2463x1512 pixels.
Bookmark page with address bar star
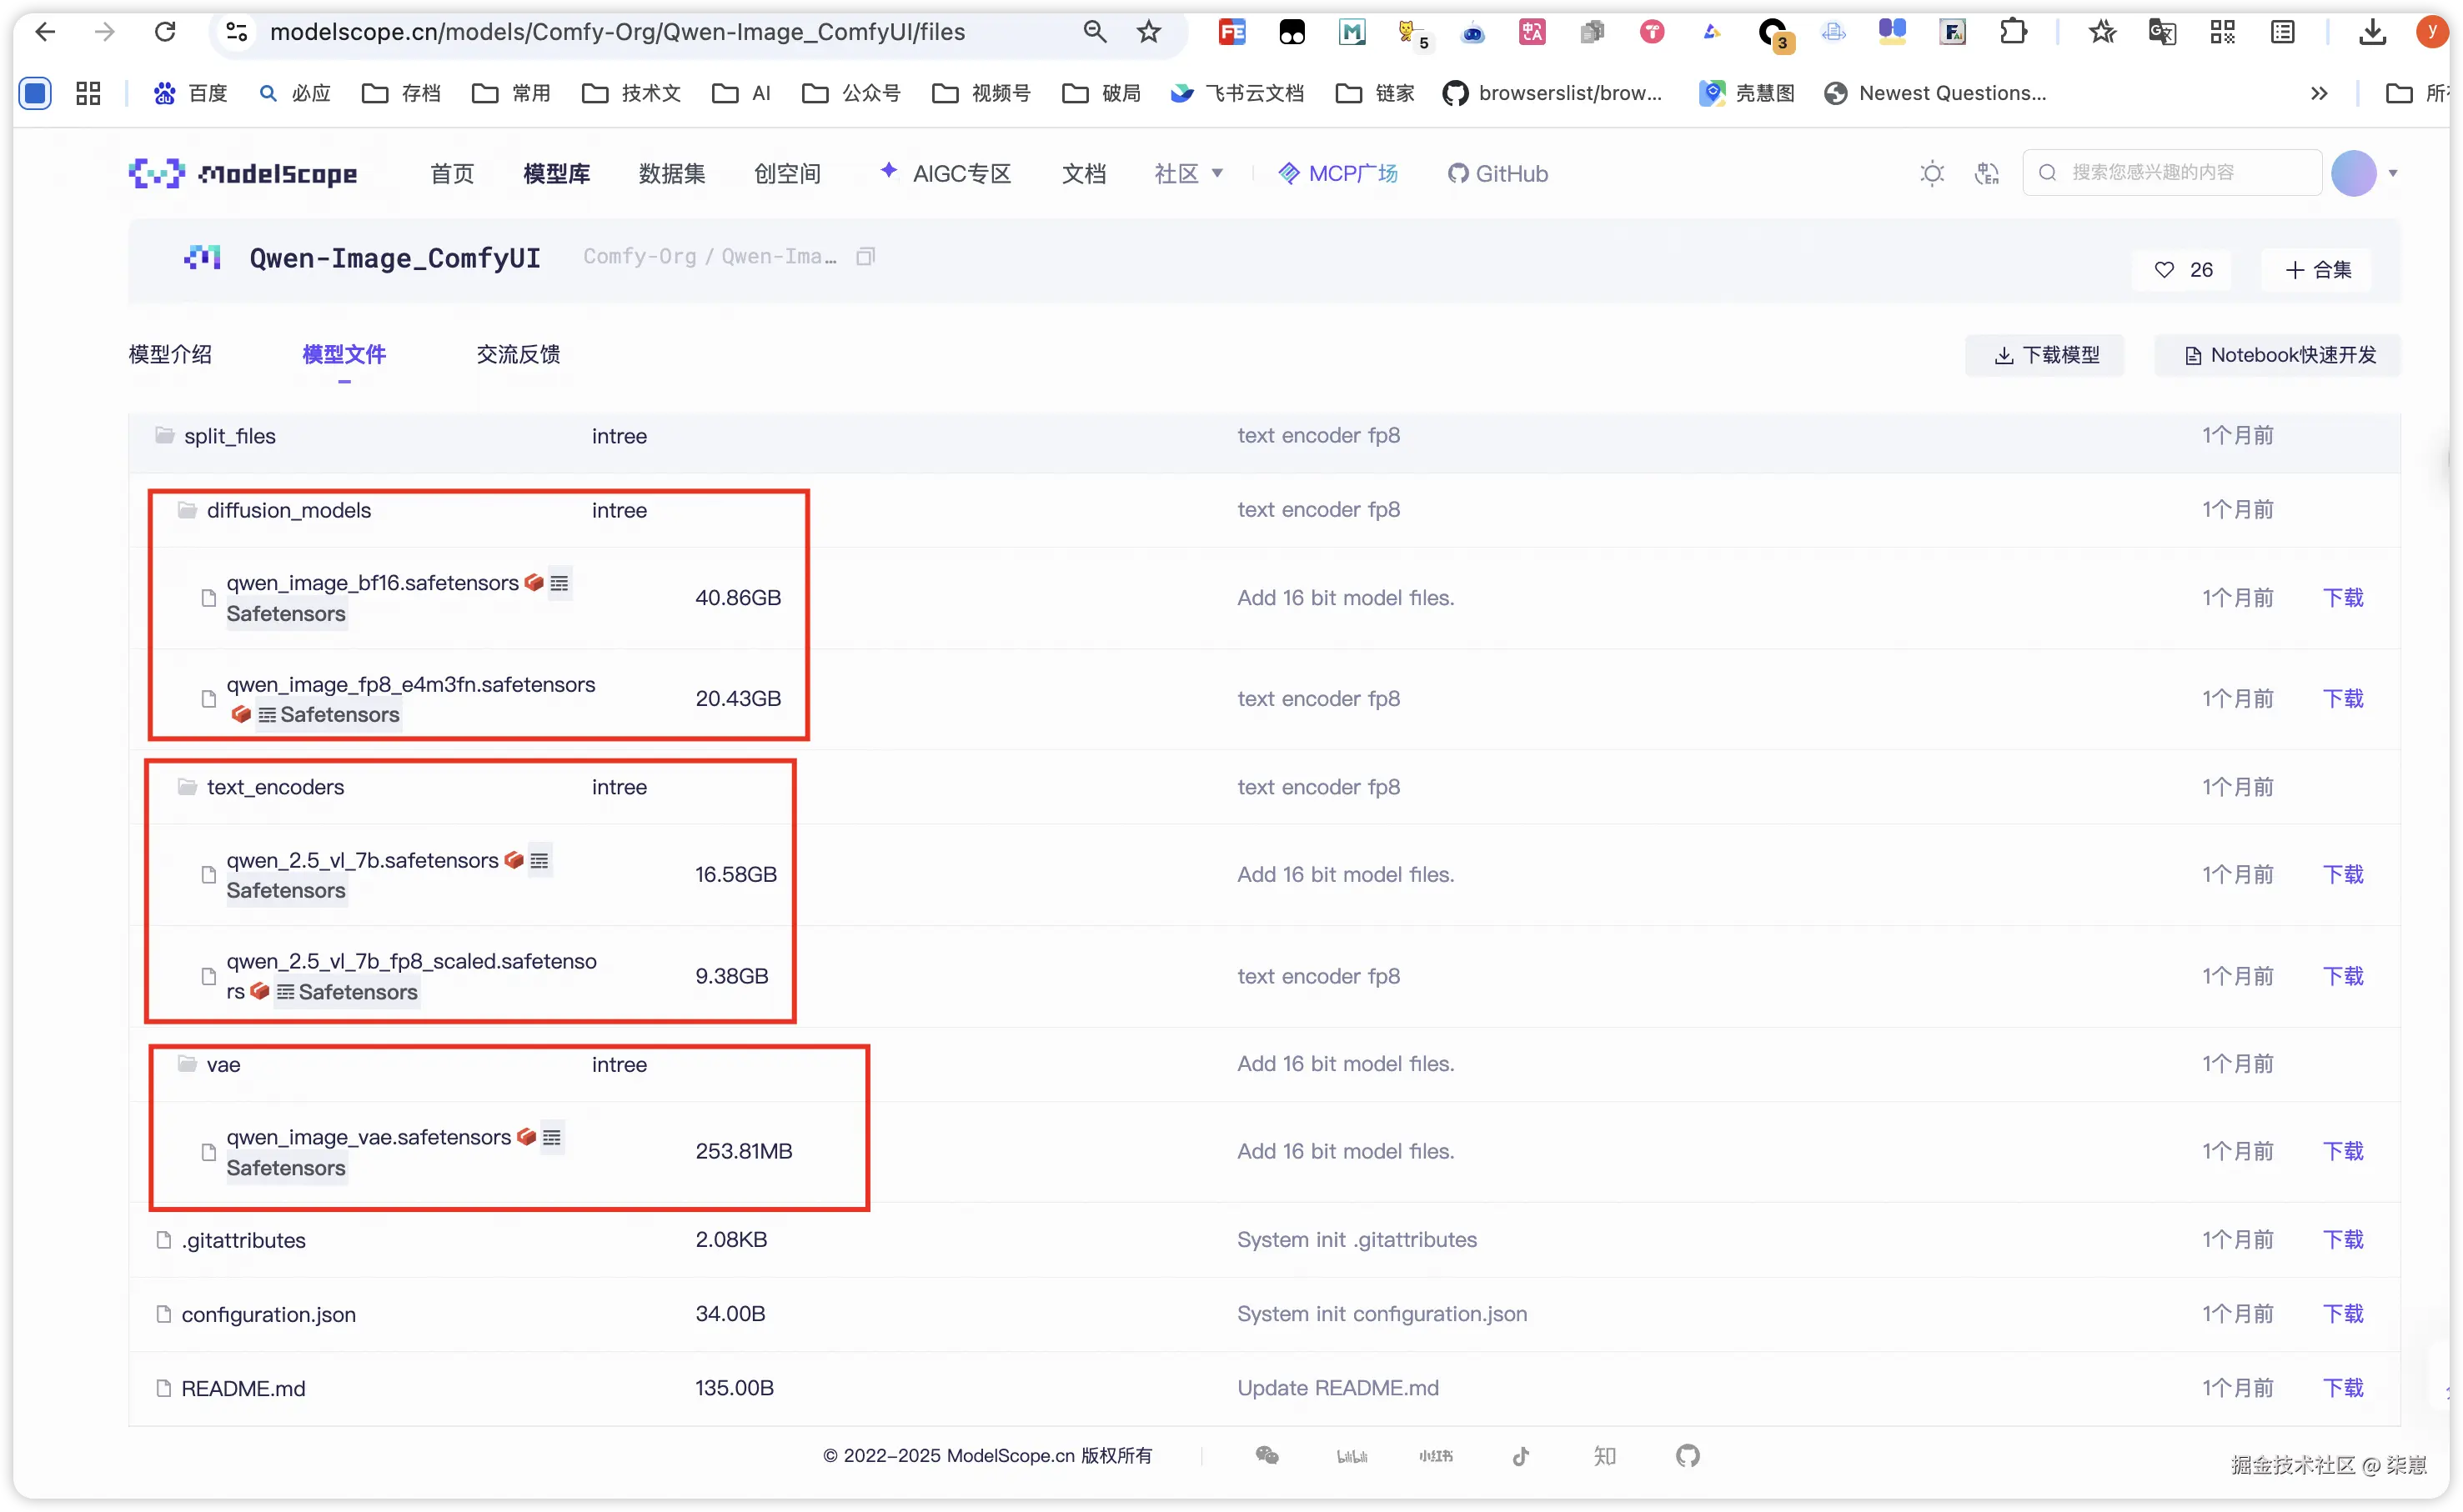pos(1148,32)
